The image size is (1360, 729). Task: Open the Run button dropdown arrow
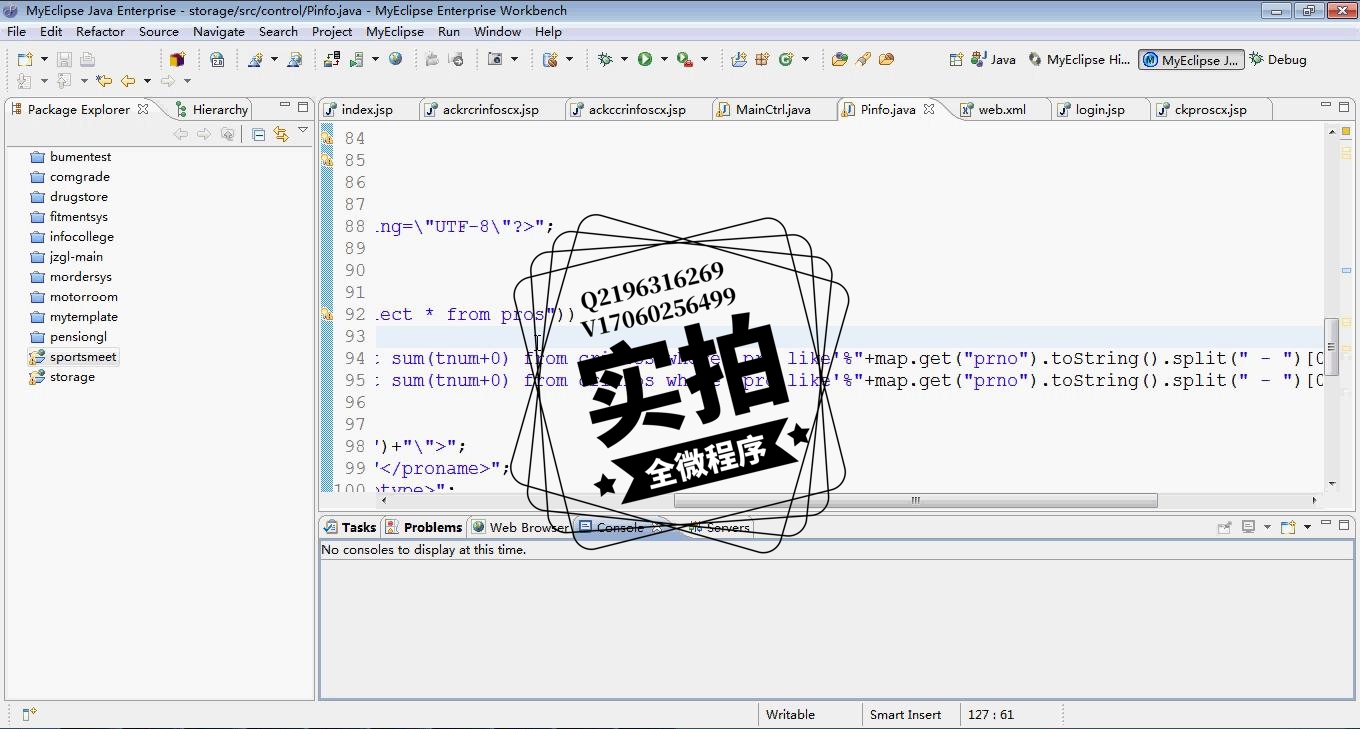pos(663,59)
